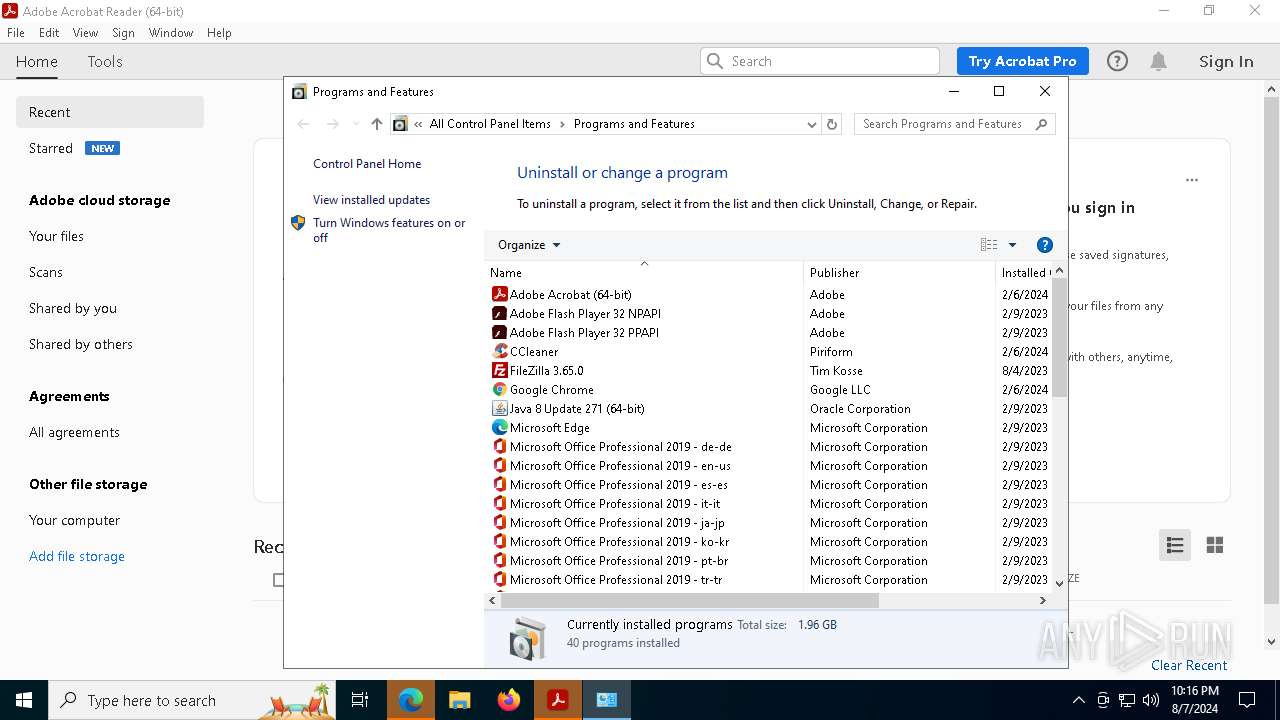Click Add file storage link
1280x720 pixels.
click(77, 556)
